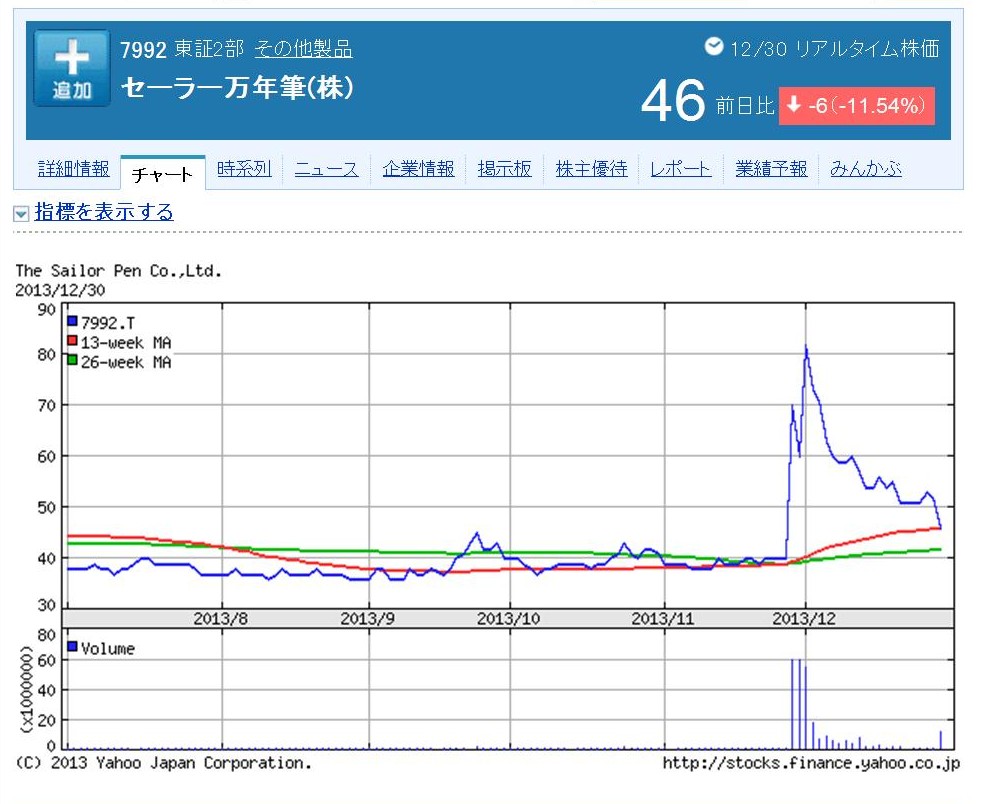Screen dimensions: 984x804
Task: Open the みんかぶ link
Action: 866,169
